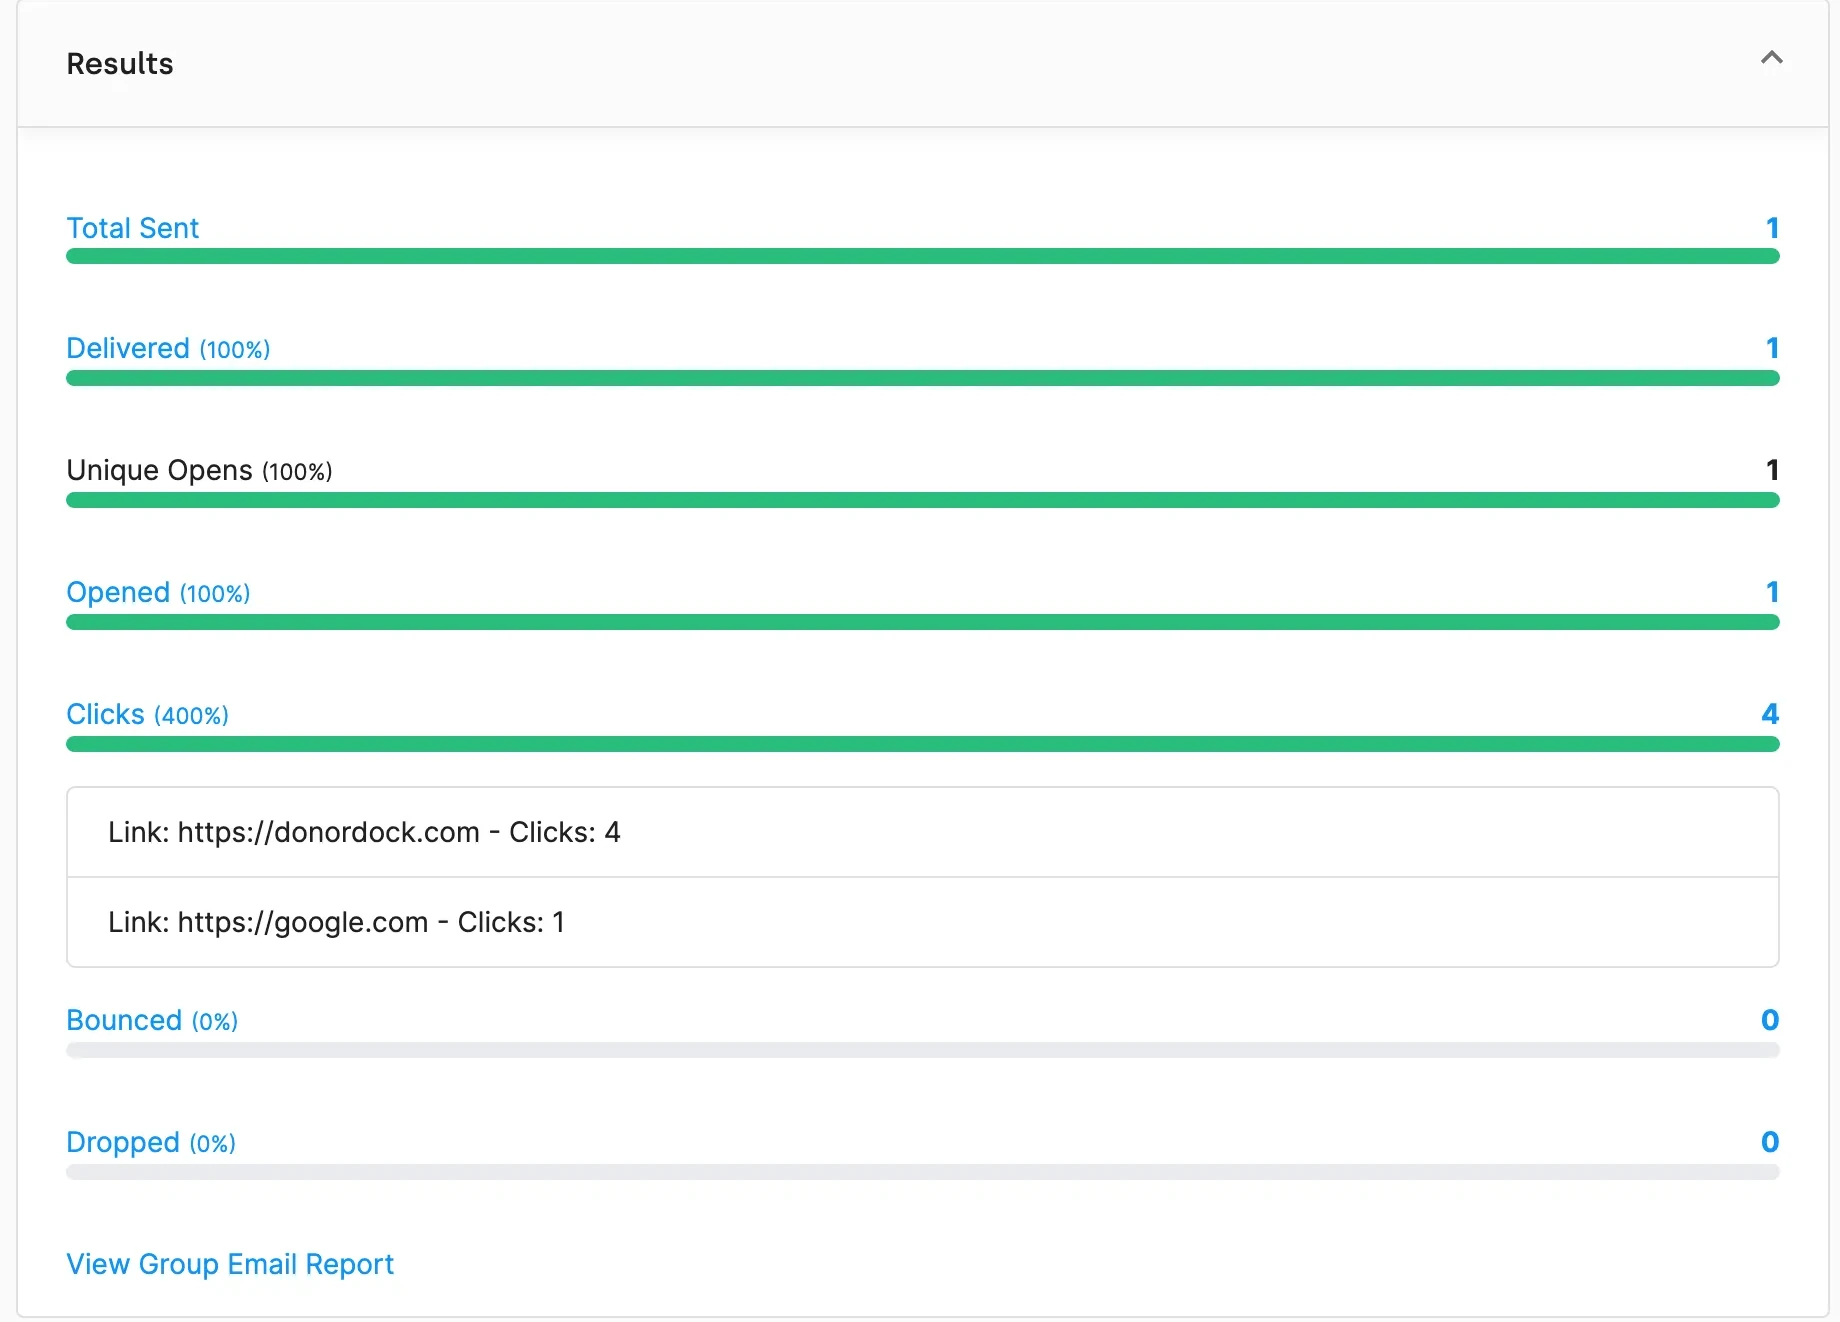Viewport: 1840px width, 1322px height.
Task: Open the Delivered (100%) link
Action: [x=168, y=348]
